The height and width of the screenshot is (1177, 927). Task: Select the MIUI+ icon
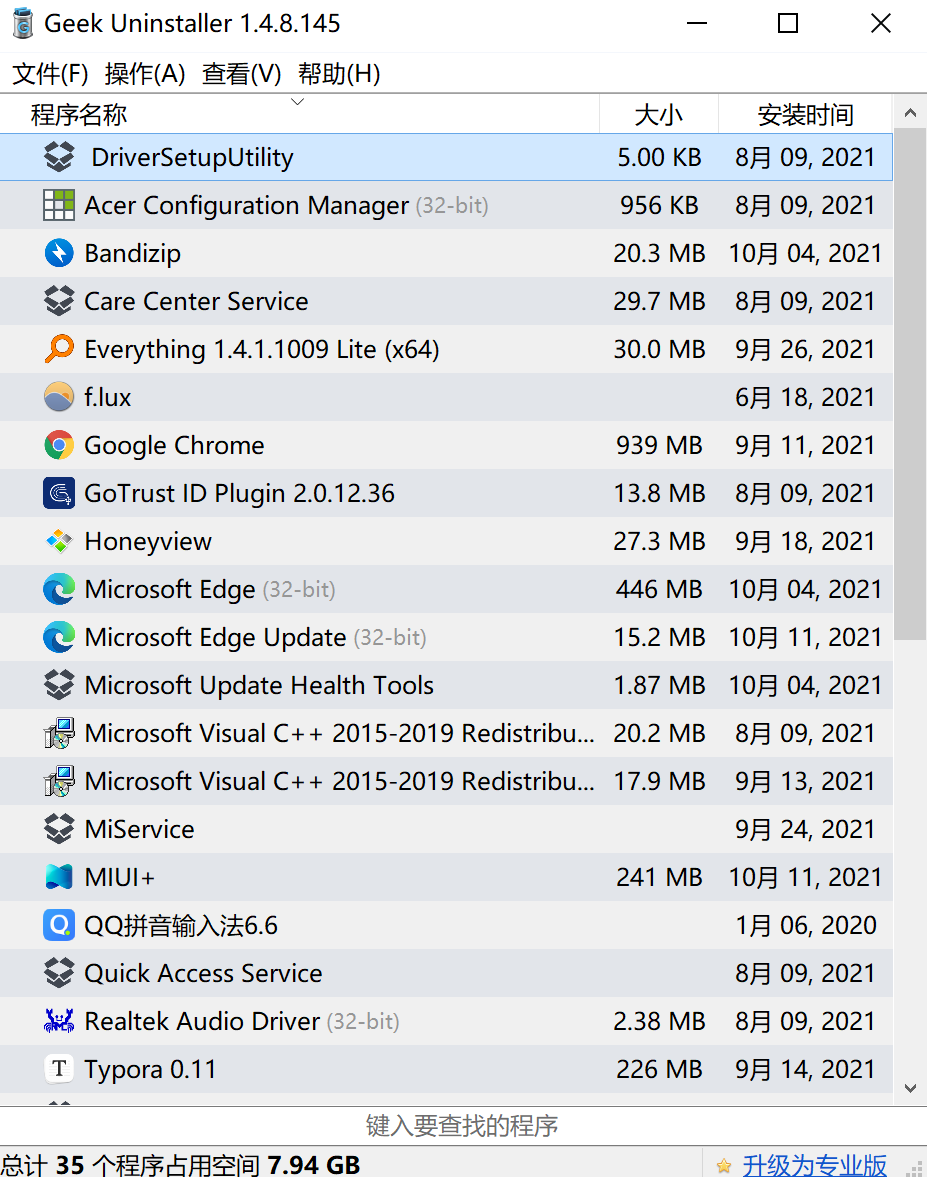(59, 877)
